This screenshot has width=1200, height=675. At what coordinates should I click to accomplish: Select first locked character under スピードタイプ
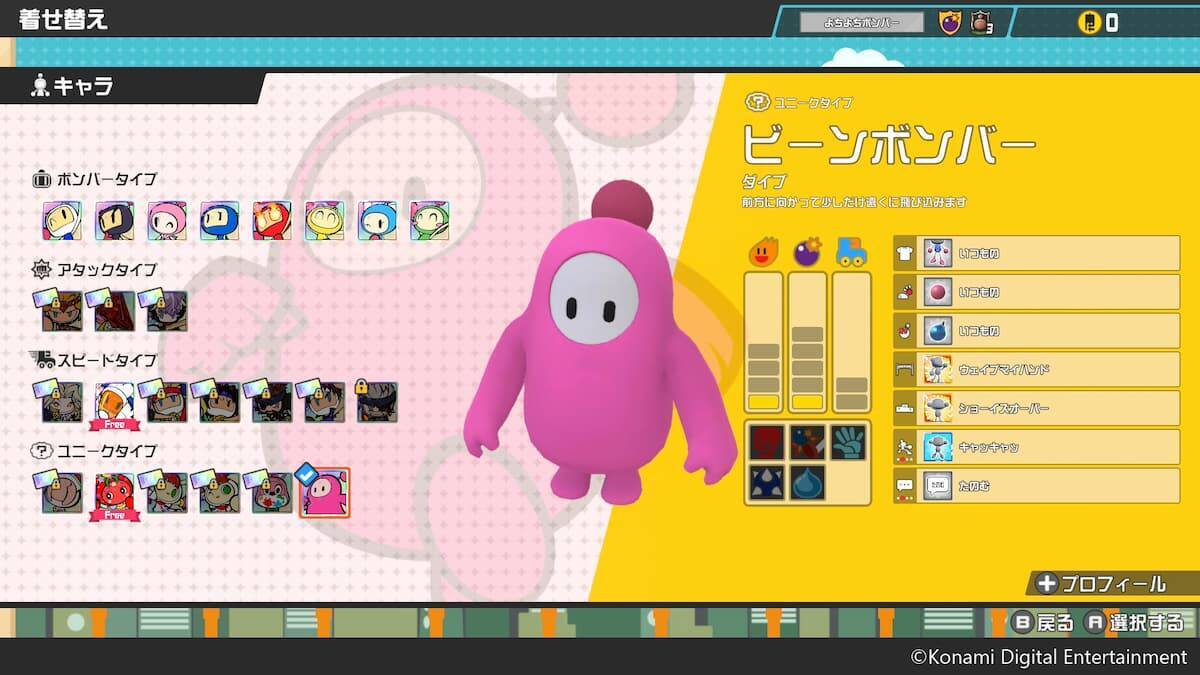pos(61,402)
